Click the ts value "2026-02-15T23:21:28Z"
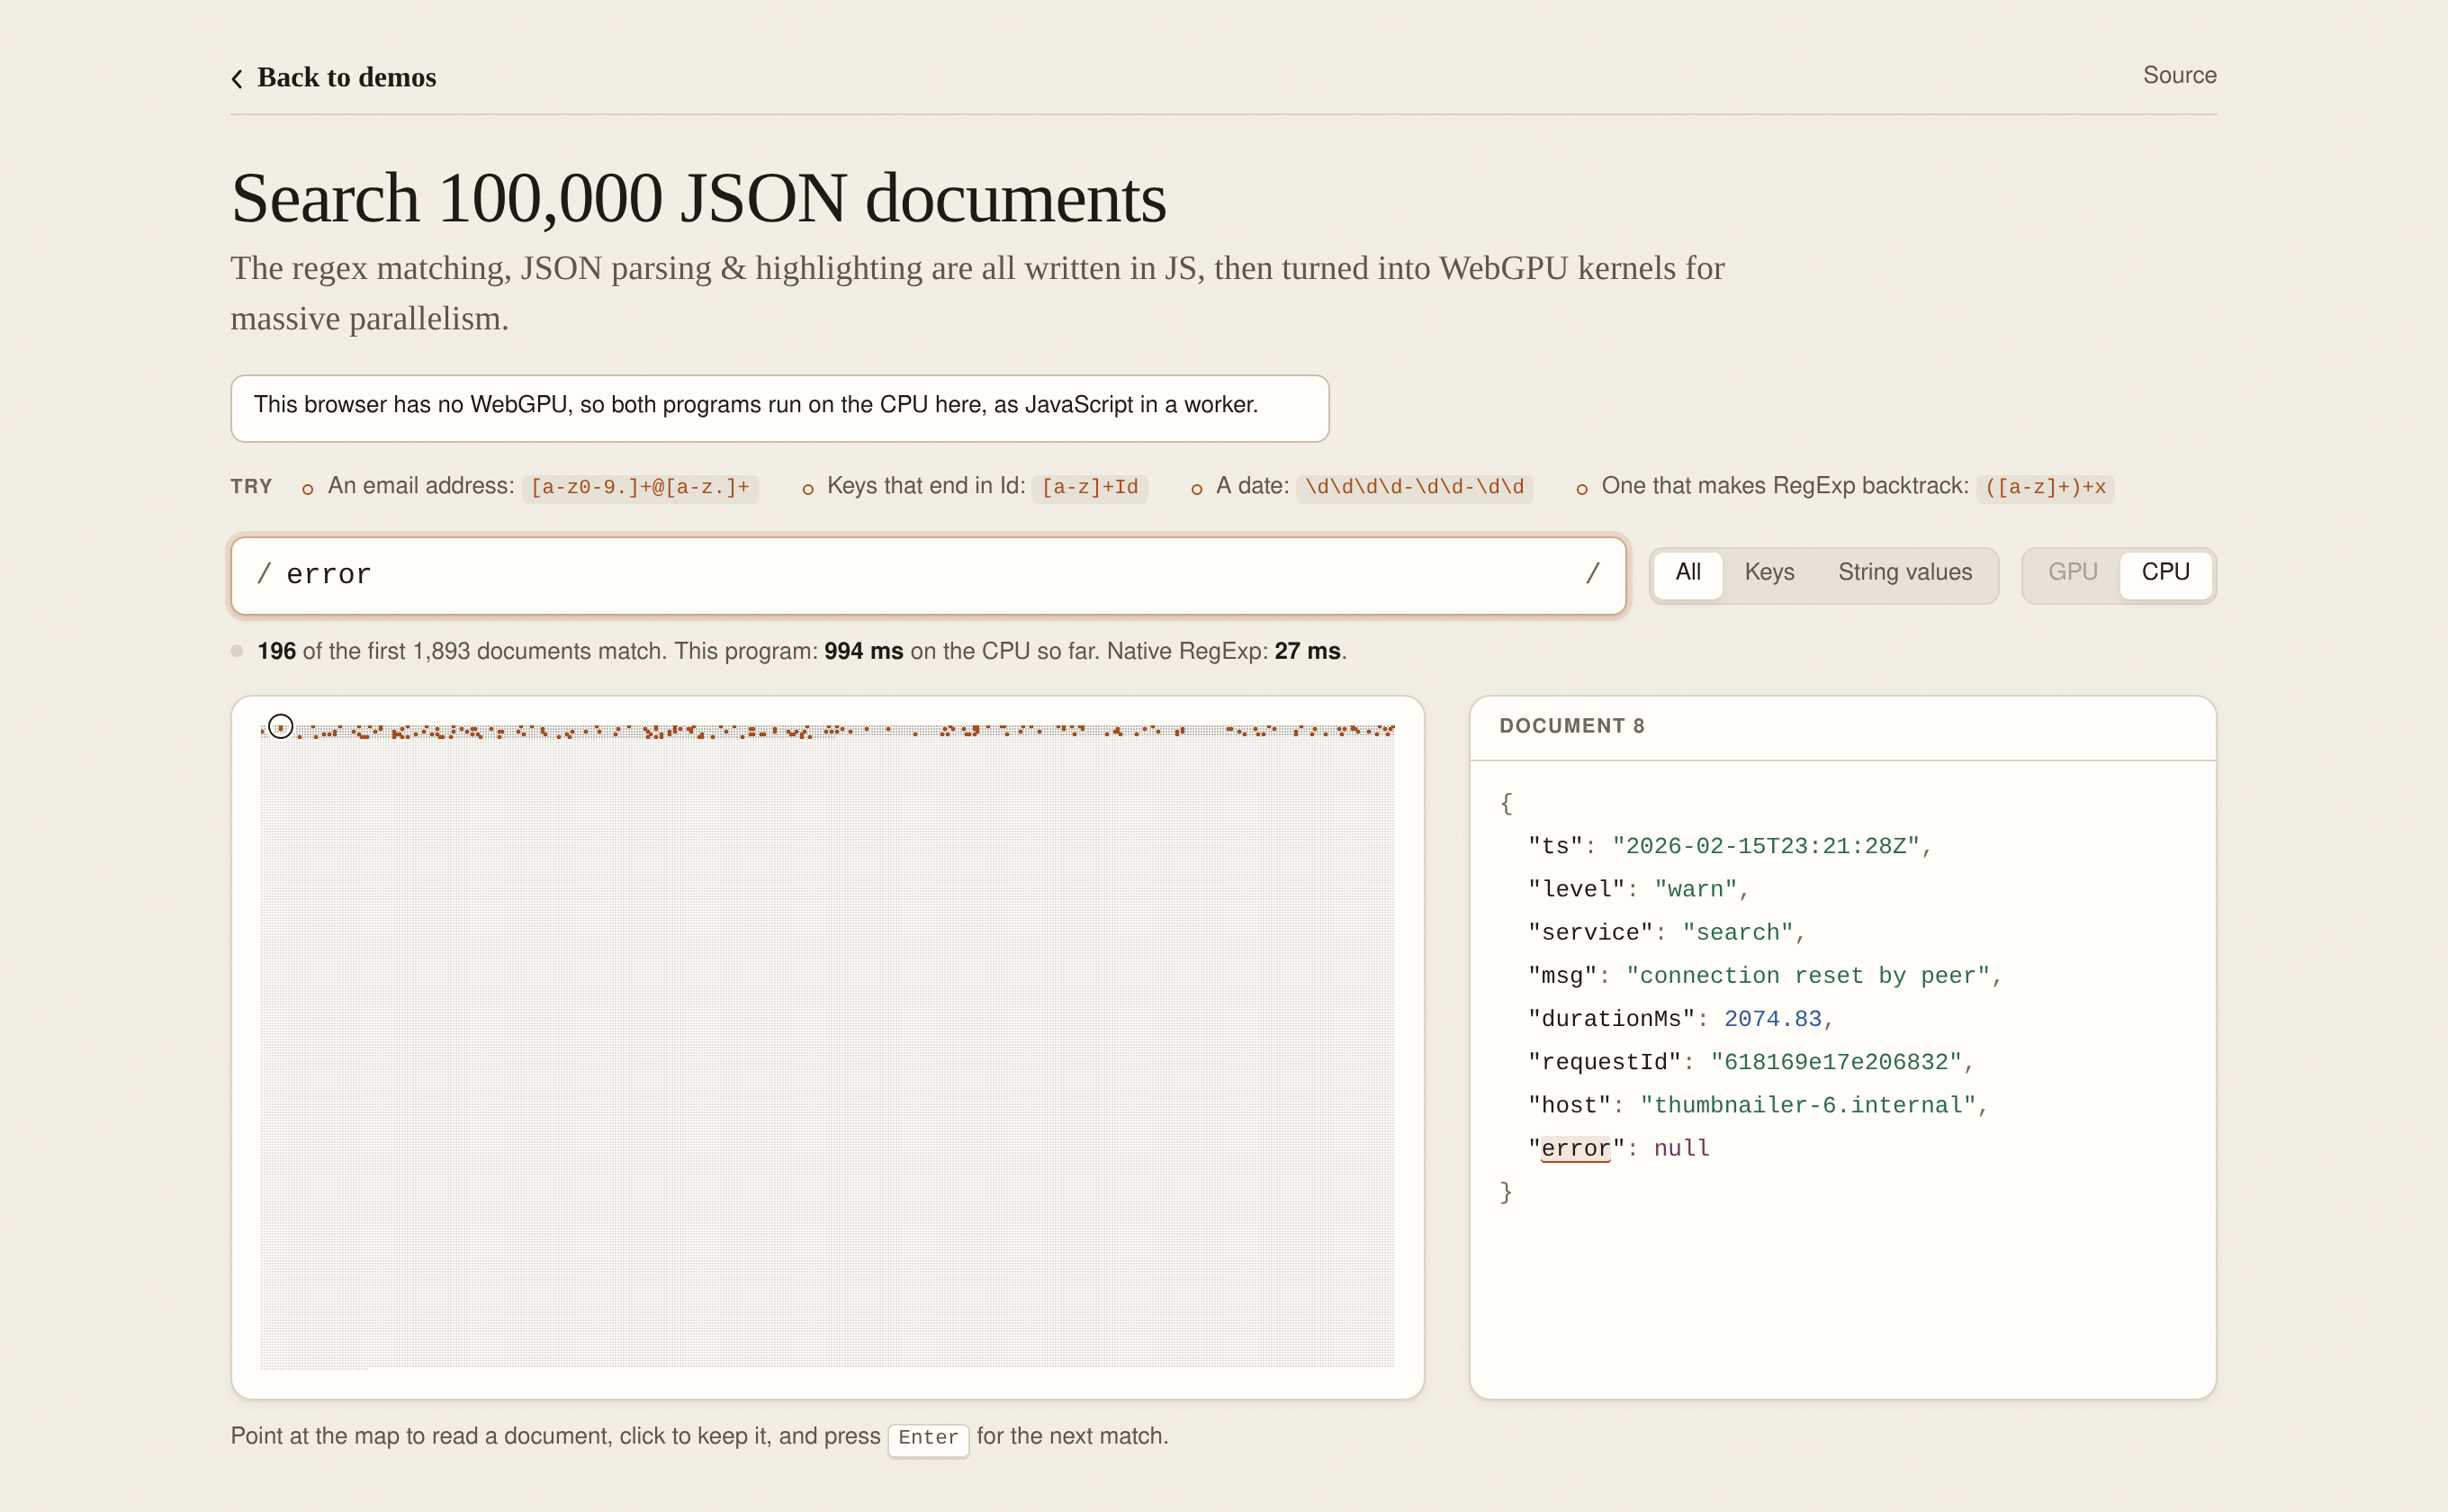 (1765, 846)
